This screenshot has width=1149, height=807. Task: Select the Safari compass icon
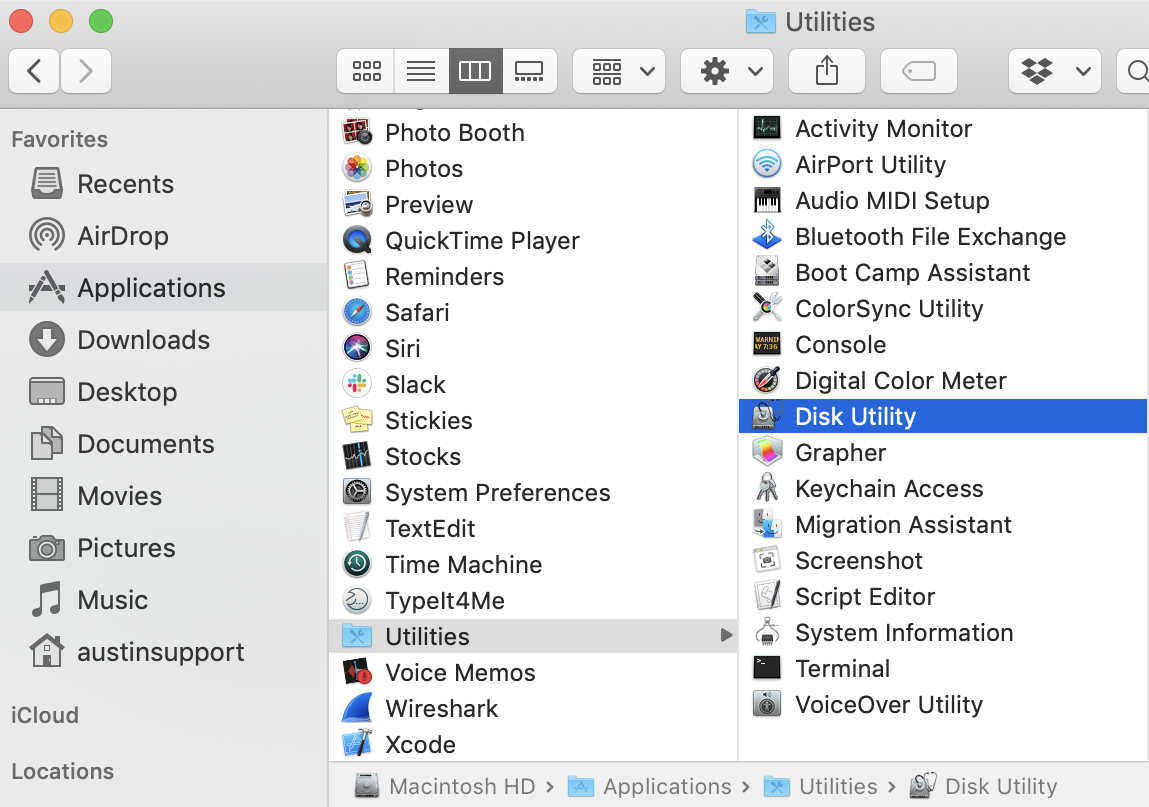(x=357, y=312)
